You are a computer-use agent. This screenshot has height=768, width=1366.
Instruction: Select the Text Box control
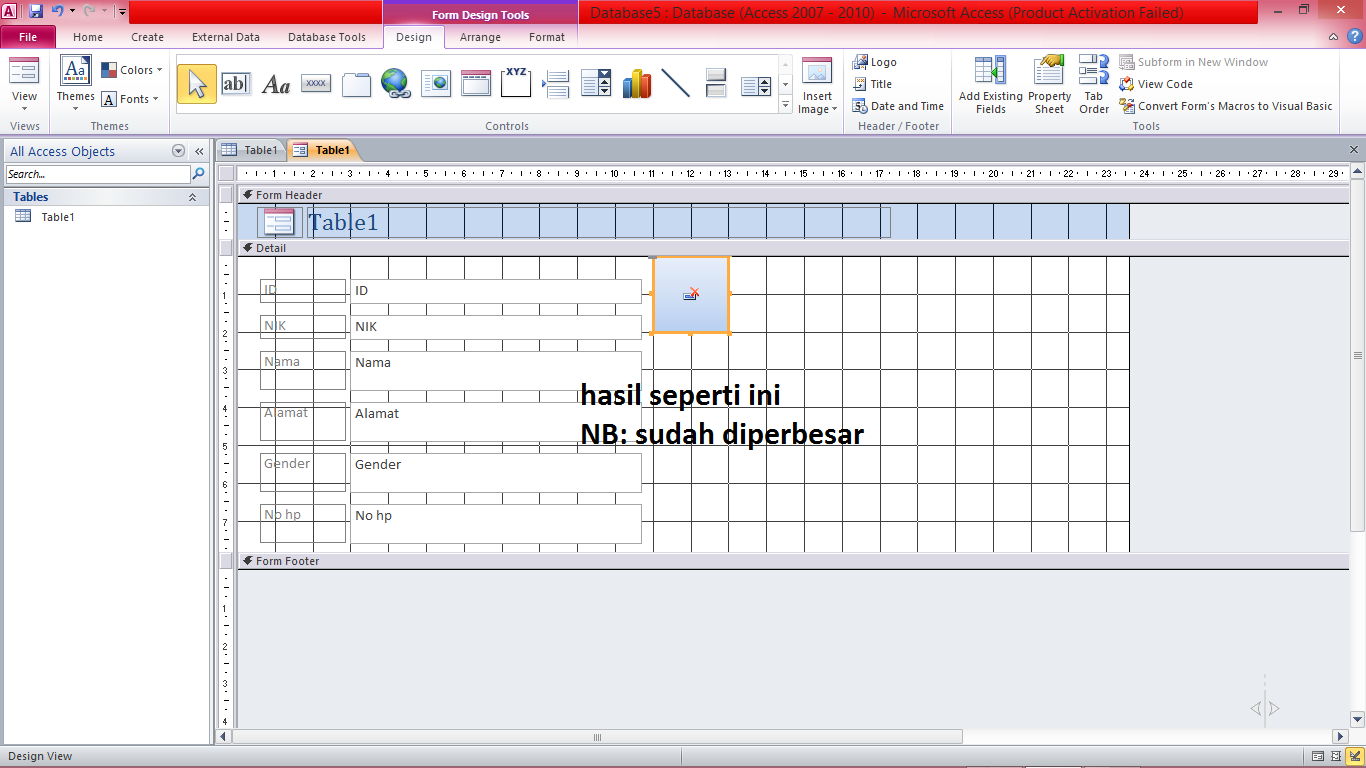click(x=237, y=84)
